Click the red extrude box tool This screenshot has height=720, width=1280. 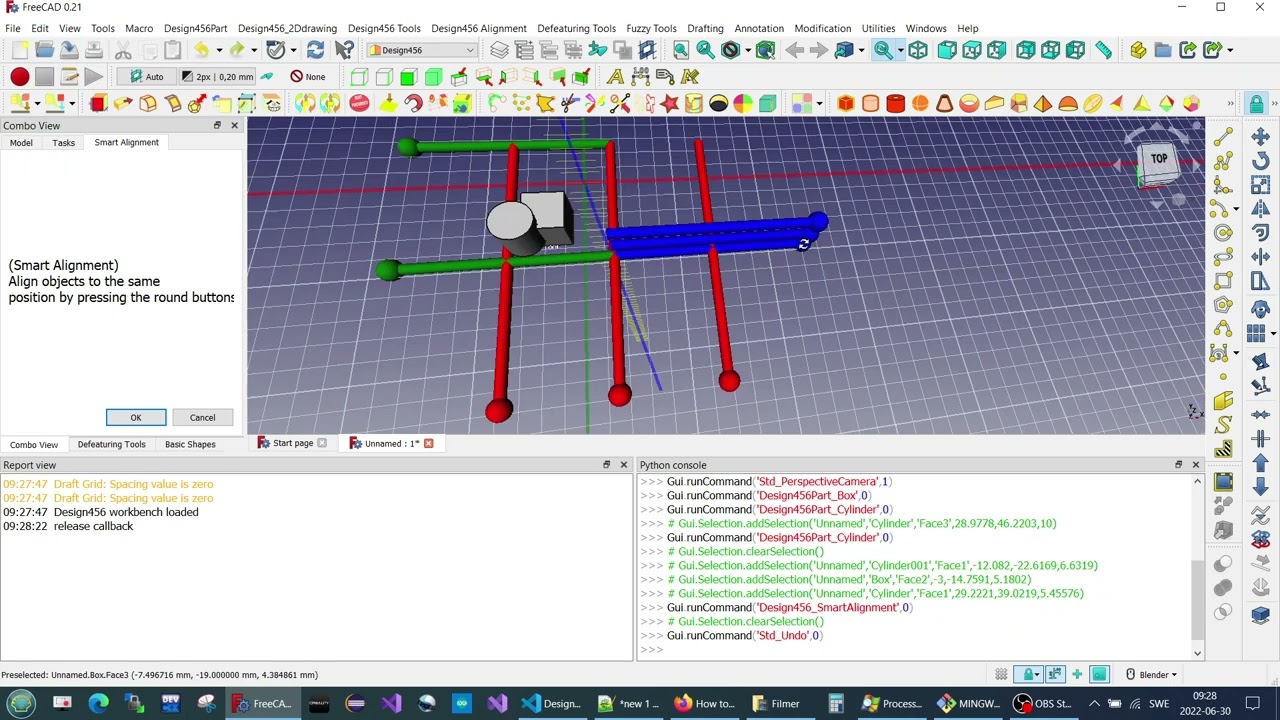(98, 103)
